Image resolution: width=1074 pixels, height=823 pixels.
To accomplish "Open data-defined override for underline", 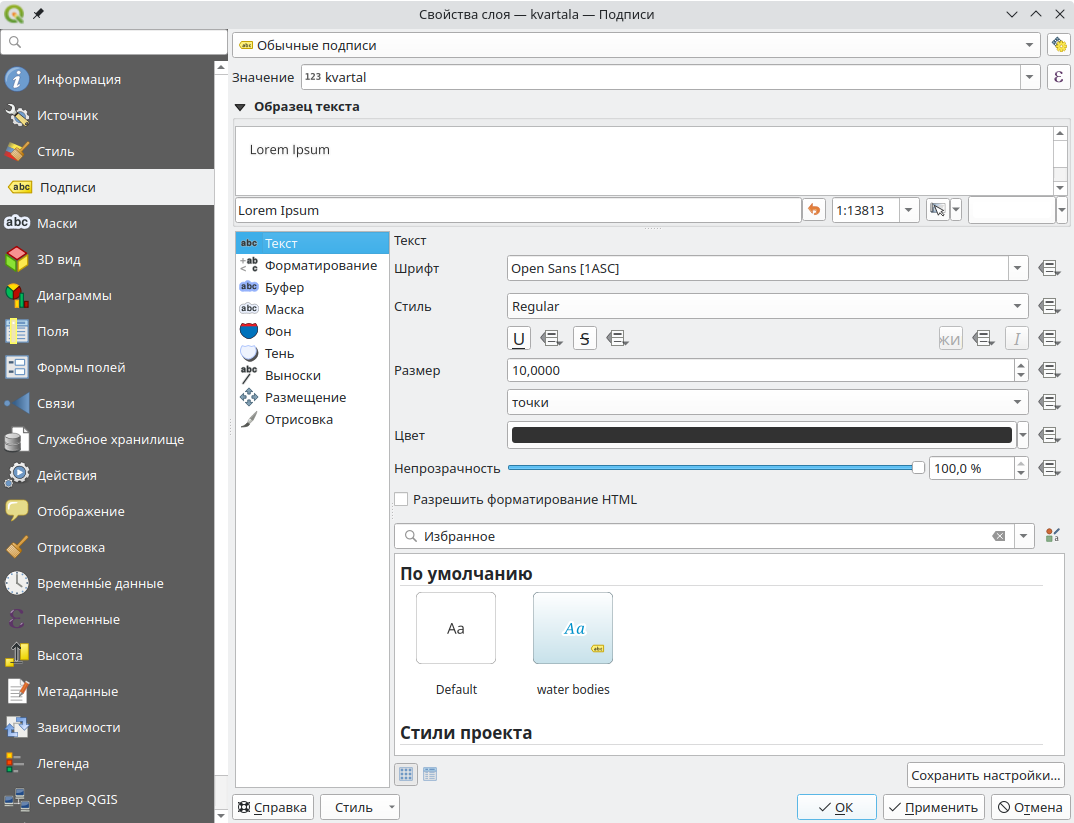I will 551,338.
